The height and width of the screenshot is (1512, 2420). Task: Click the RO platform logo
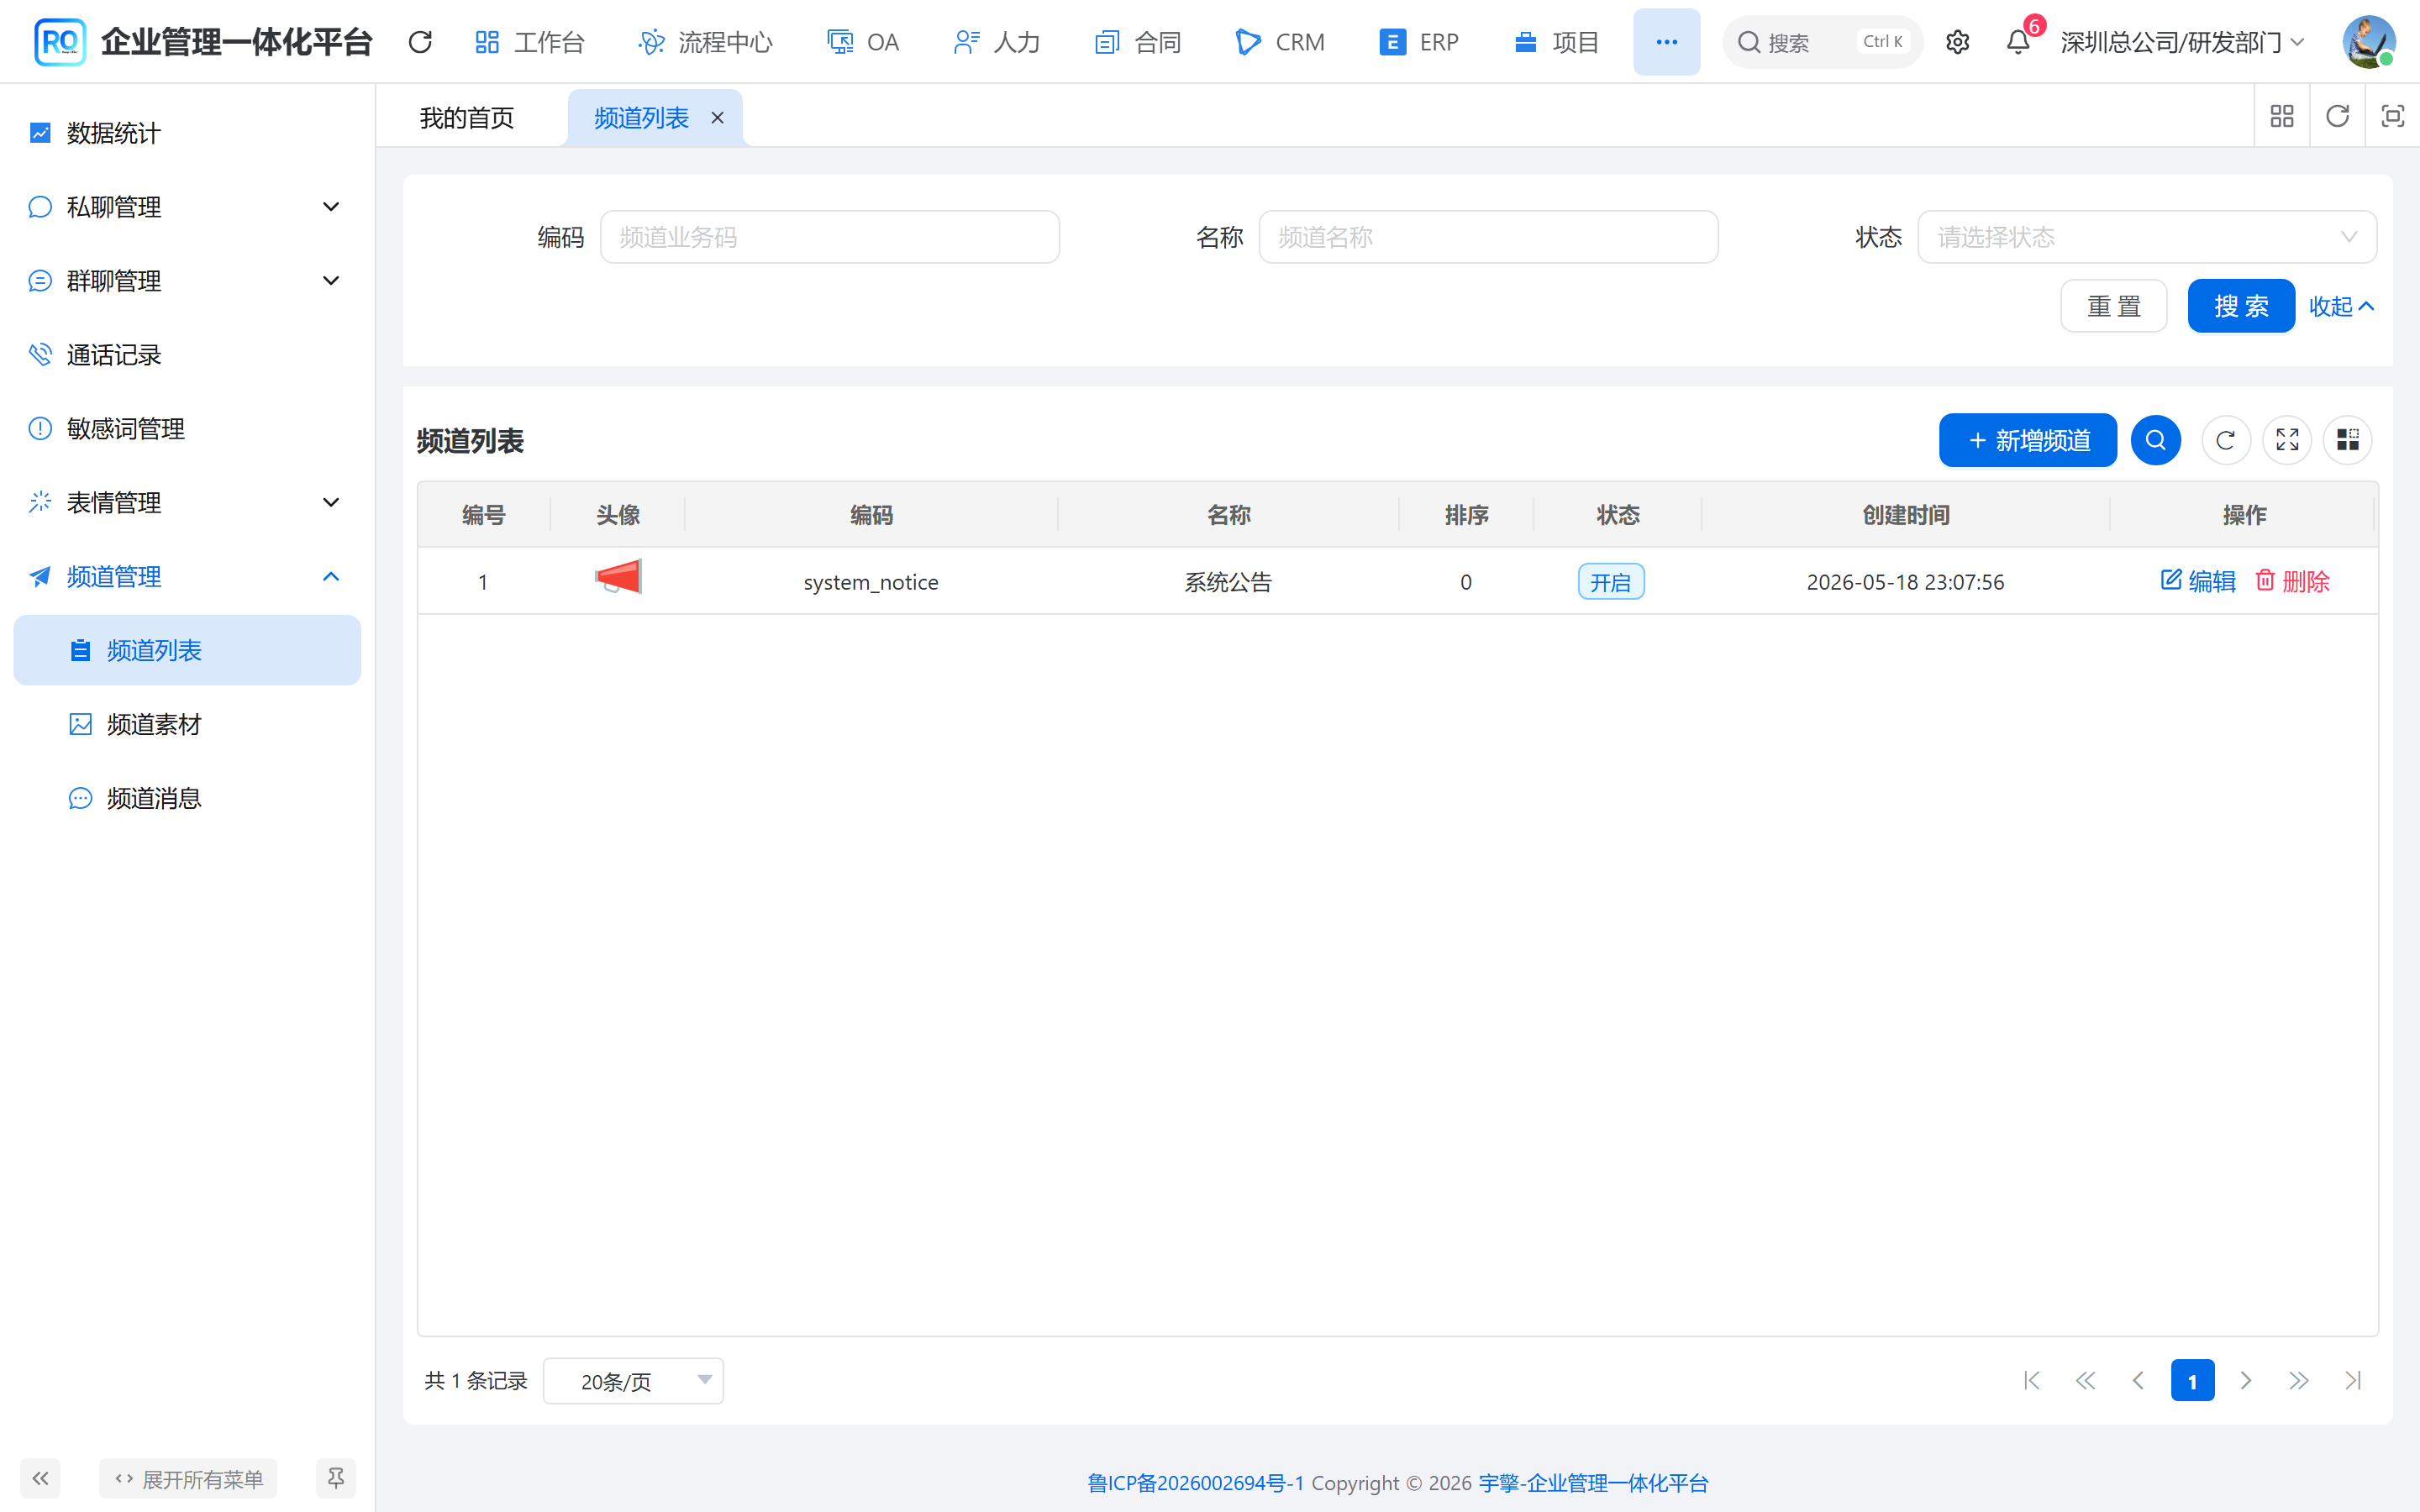60,42
